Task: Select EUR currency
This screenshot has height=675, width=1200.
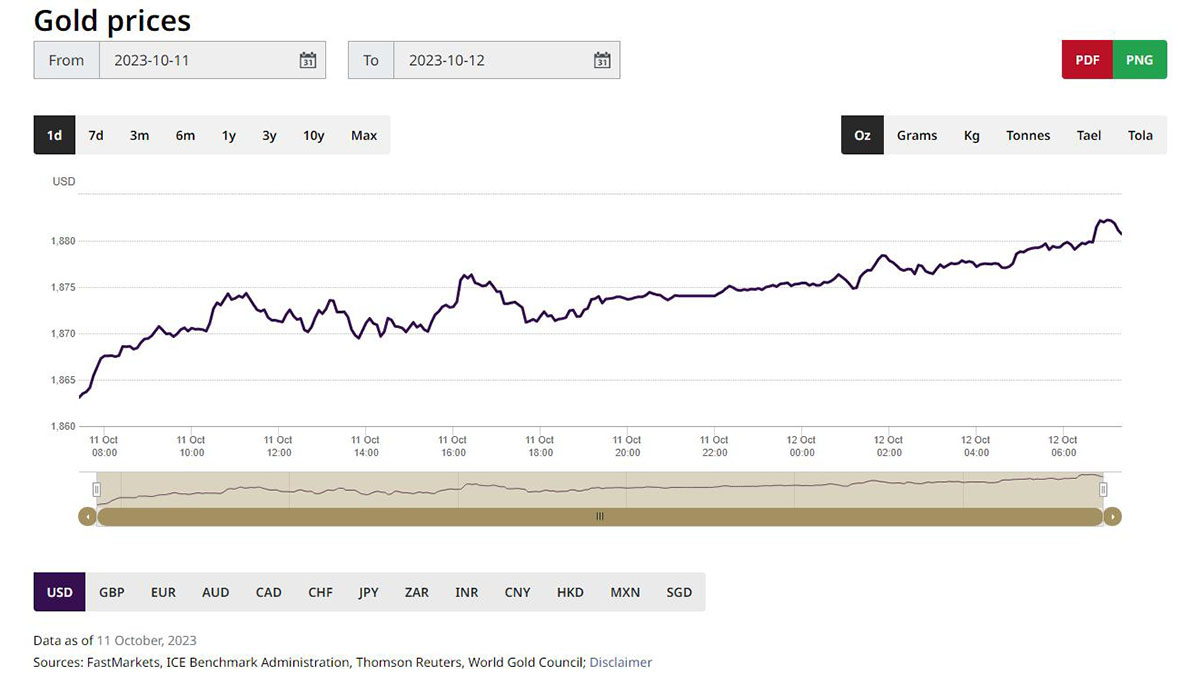Action: 163,592
